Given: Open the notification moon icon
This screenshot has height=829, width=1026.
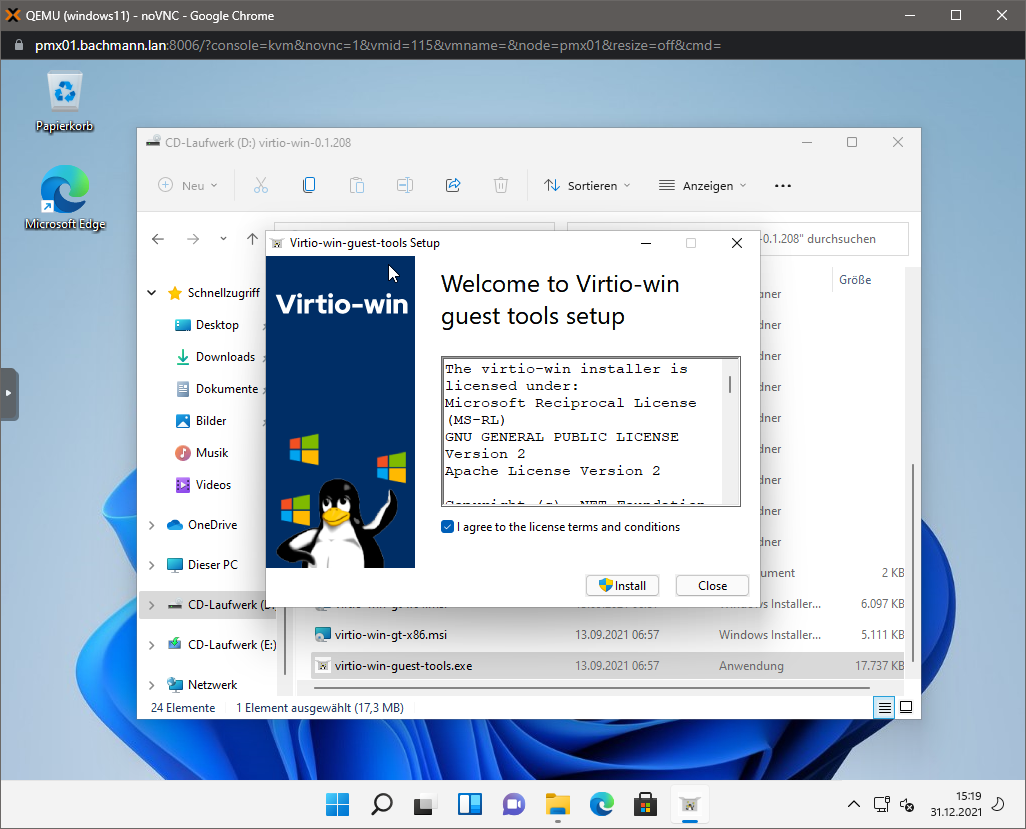Looking at the screenshot, I should (x=999, y=804).
